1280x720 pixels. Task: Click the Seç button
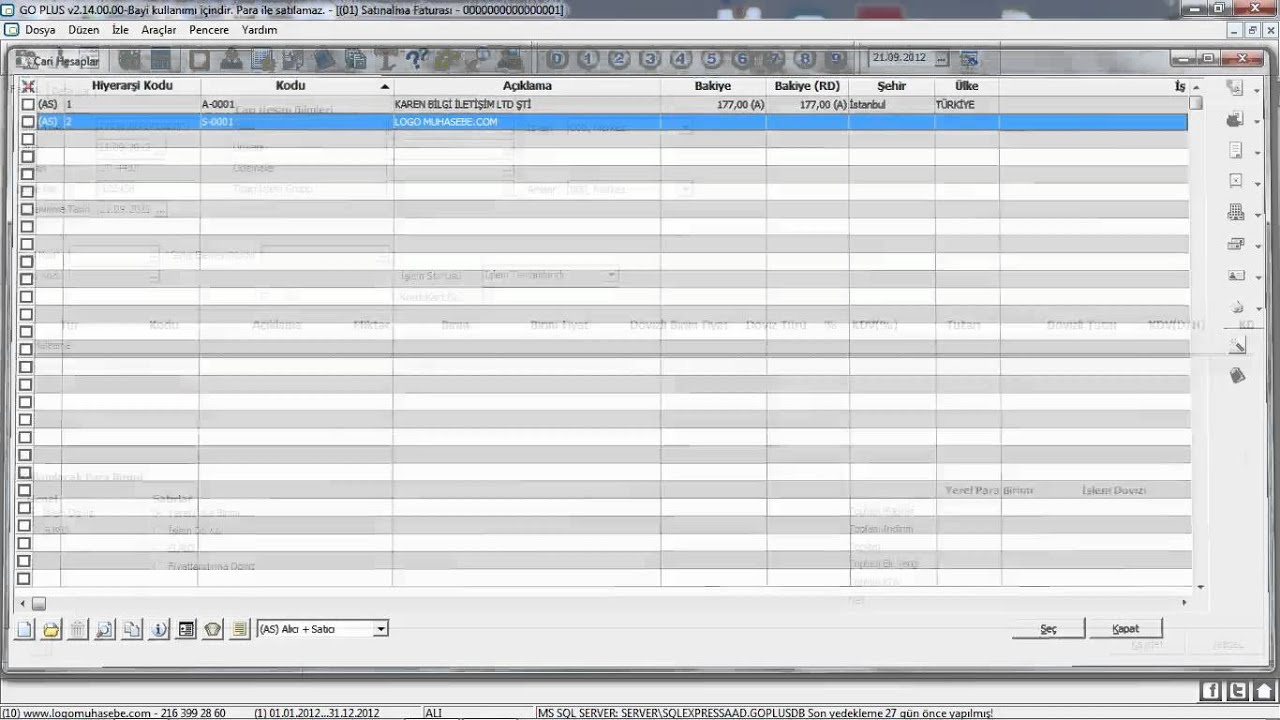(x=1048, y=629)
